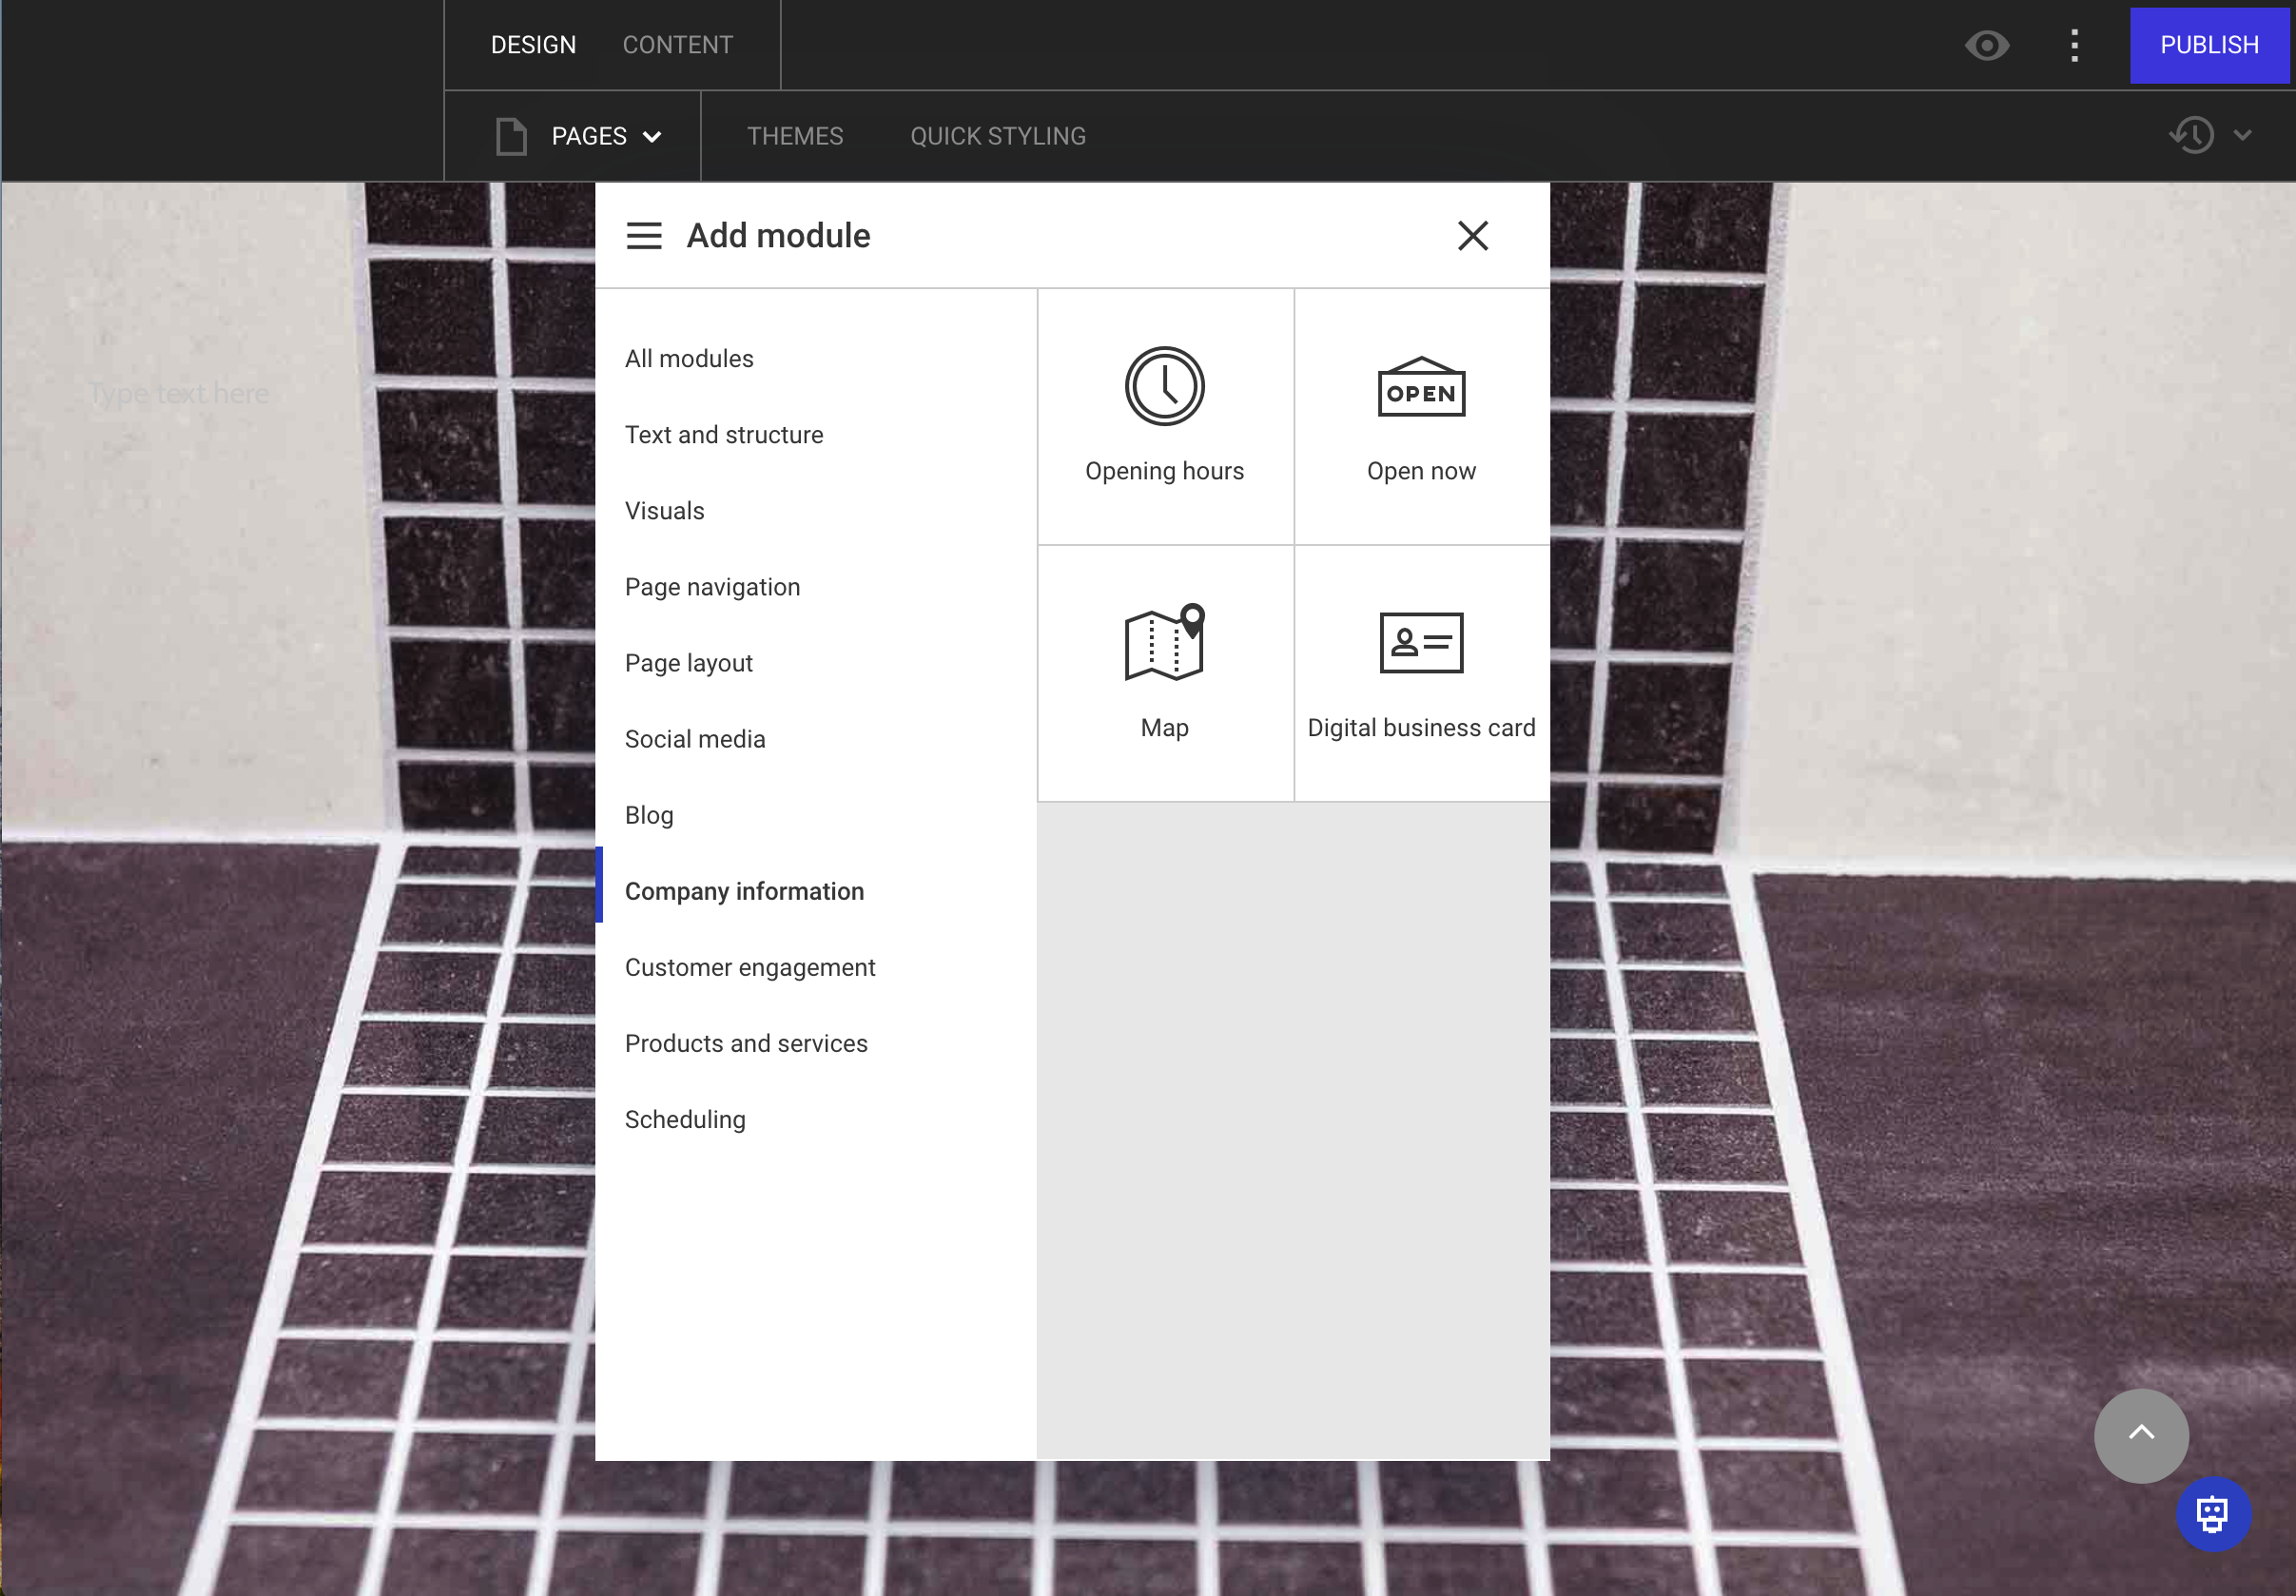Open the three-dot options menu
The height and width of the screenshot is (1596, 2296).
(2074, 45)
